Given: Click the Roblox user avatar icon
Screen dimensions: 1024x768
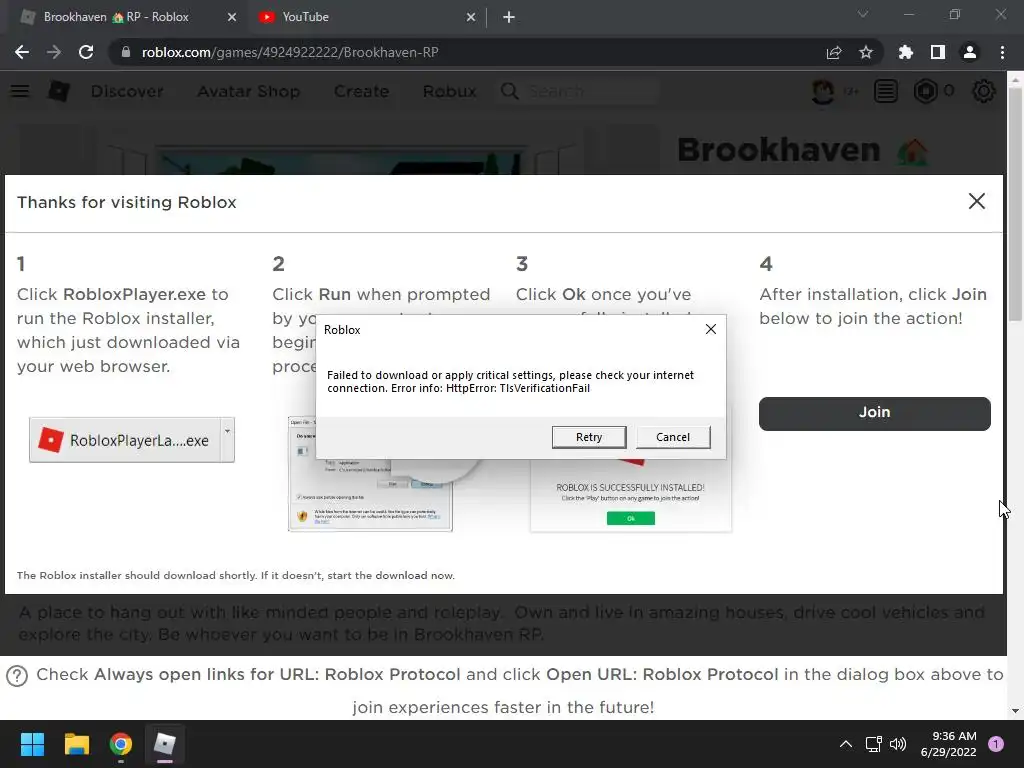Looking at the screenshot, I should point(823,91).
